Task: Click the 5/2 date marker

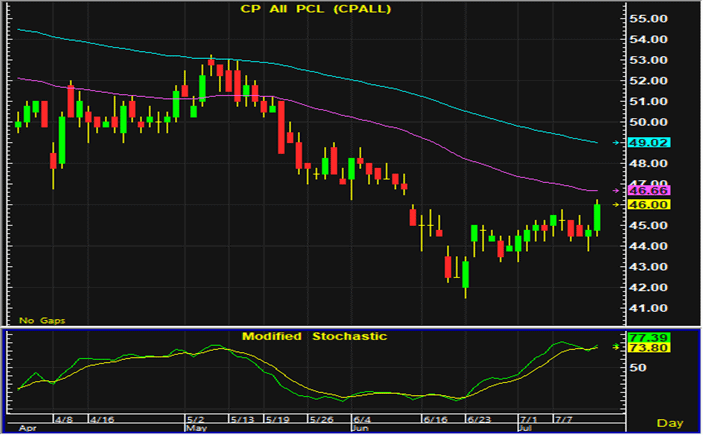Action: [195, 420]
